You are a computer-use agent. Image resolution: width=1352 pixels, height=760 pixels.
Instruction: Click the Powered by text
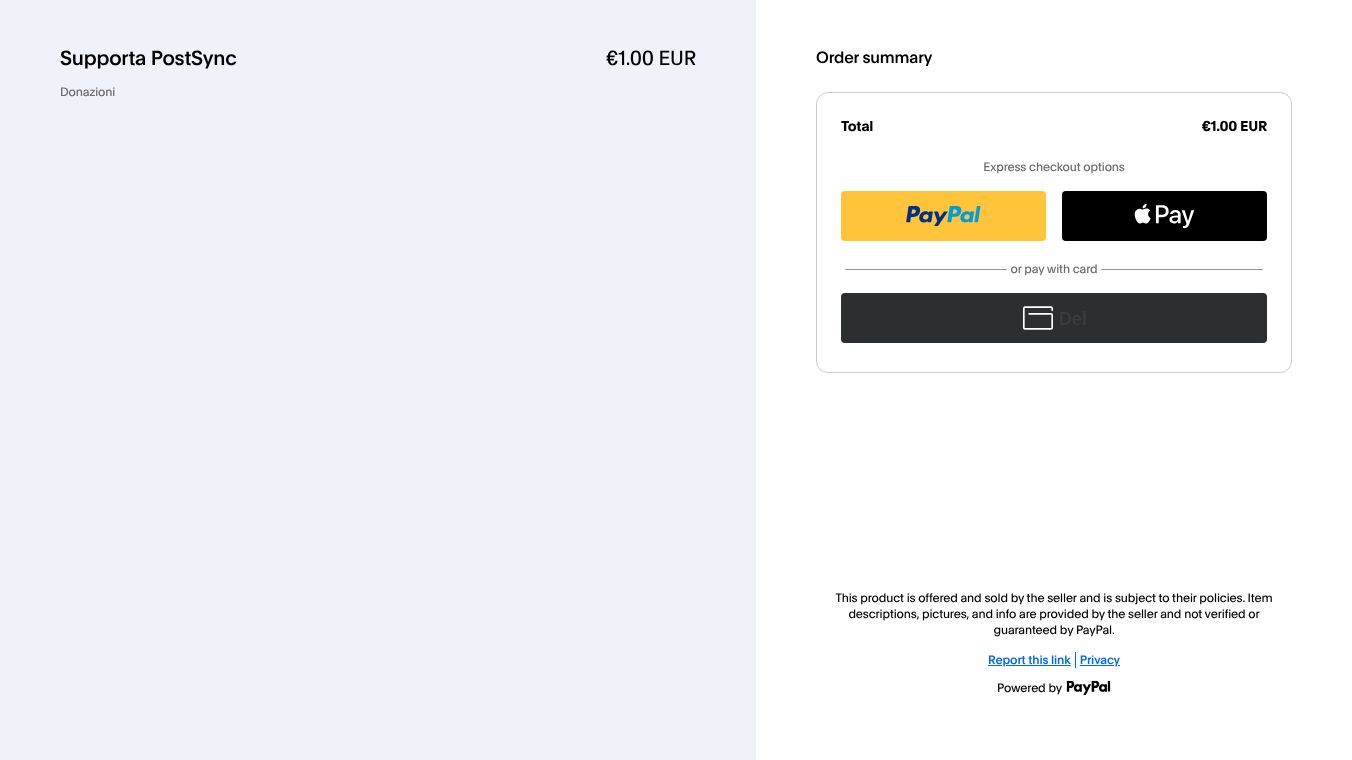click(1029, 688)
